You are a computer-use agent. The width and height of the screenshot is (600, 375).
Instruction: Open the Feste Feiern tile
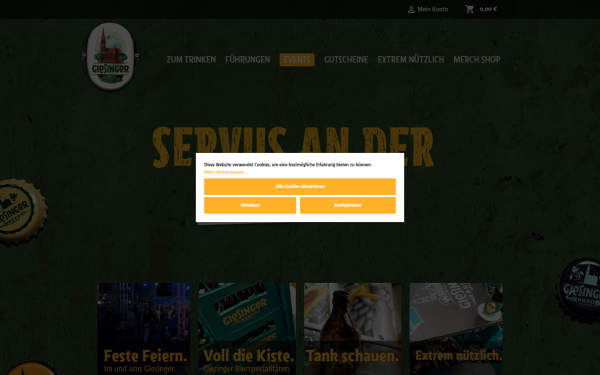coord(144,329)
